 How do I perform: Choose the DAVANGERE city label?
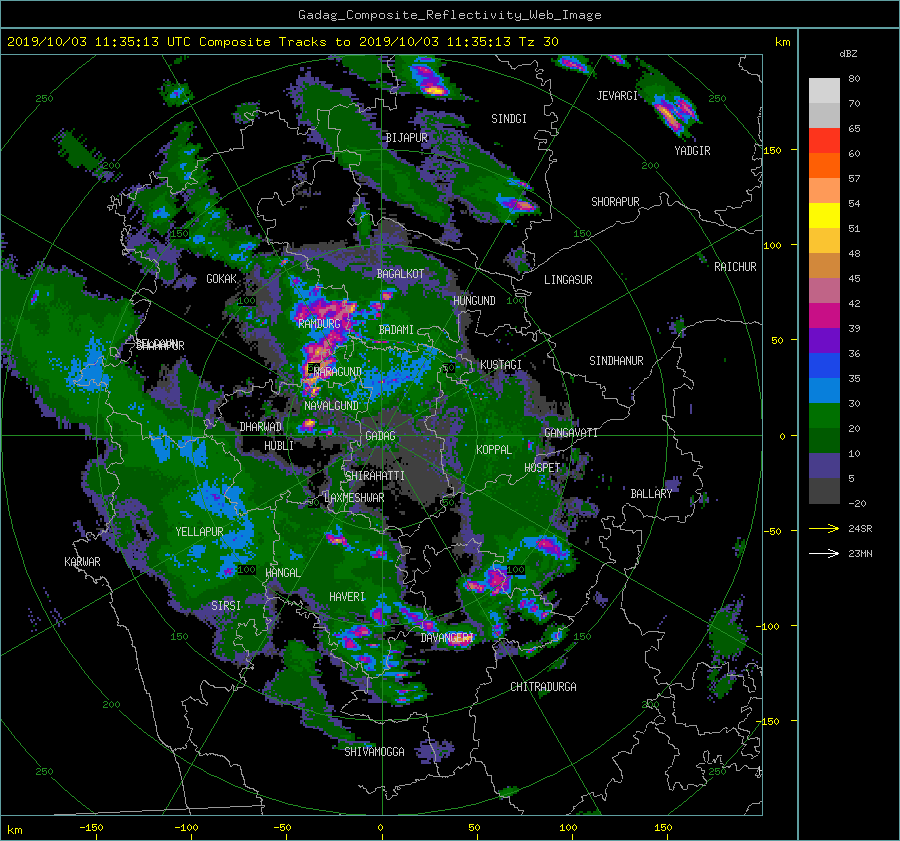[447, 638]
